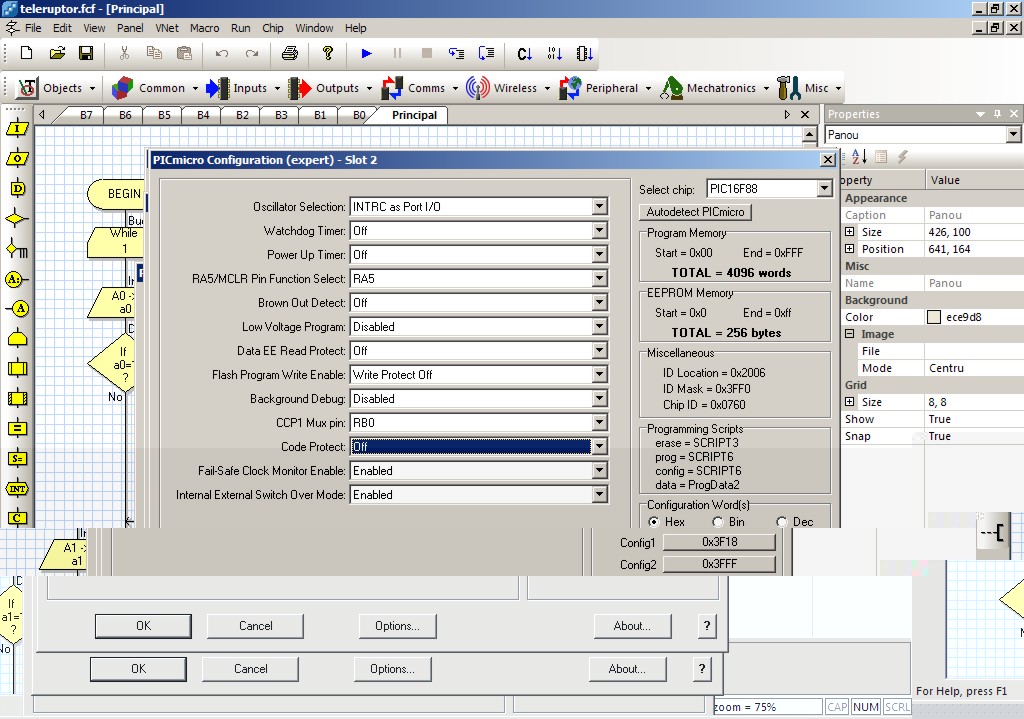Click the Run play icon in toolbar
The height and width of the screenshot is (719, 1024).
point(366,54)
